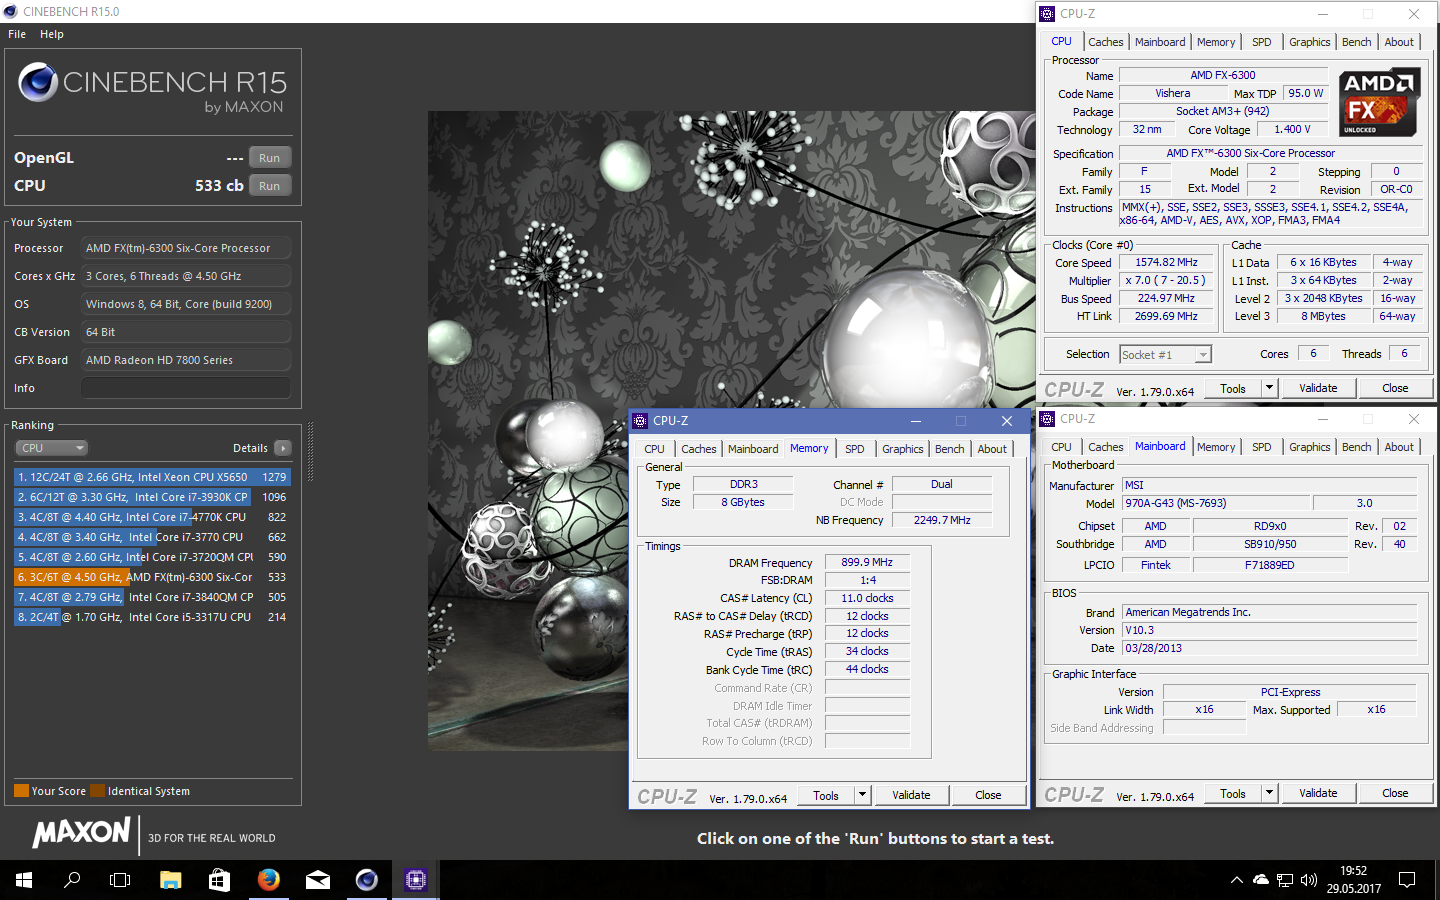Open SPD tab in top CPU-Z window
Viewport: 1440px width, 900px height.
tap(1262, 42)
